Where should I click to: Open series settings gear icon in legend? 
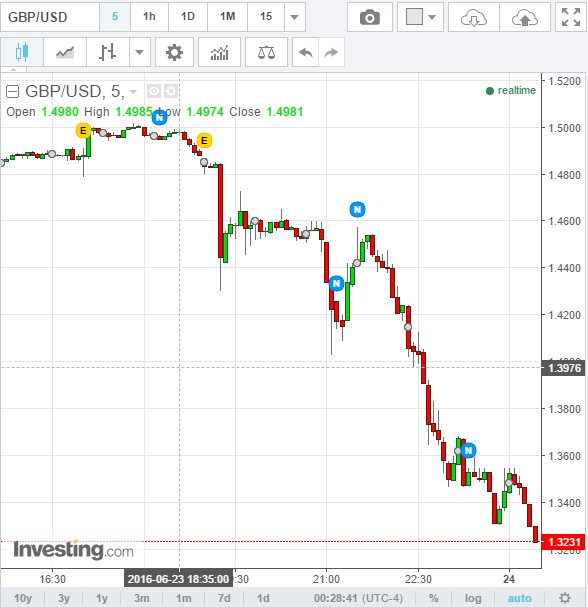pos(171,91)
